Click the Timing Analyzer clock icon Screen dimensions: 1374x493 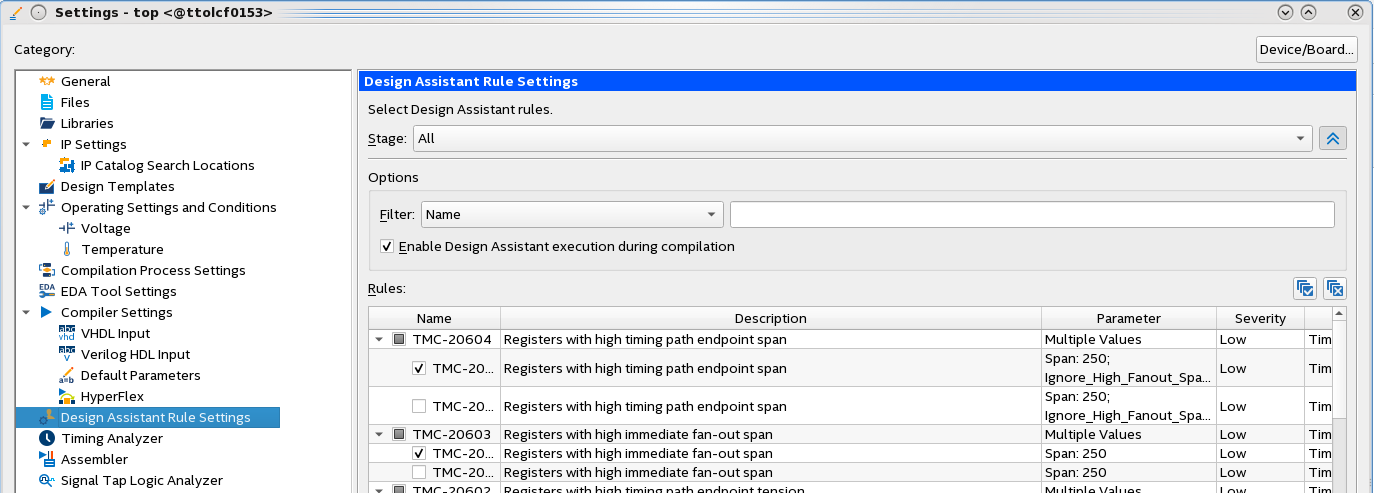pos(46,438)
